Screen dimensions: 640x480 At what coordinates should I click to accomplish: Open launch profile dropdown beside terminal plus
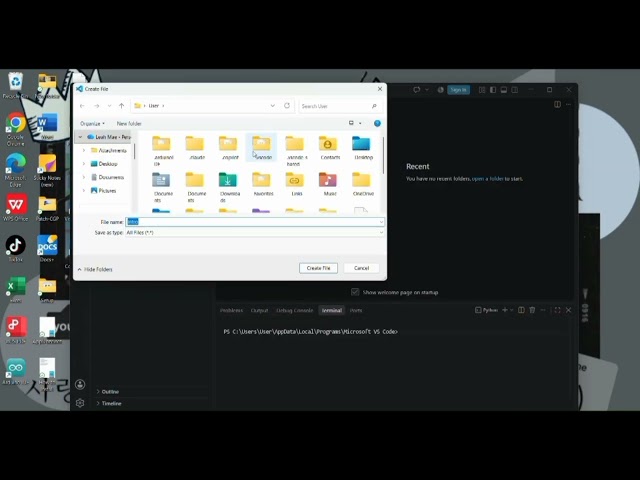pyautogui.click(x=511, y=310)
